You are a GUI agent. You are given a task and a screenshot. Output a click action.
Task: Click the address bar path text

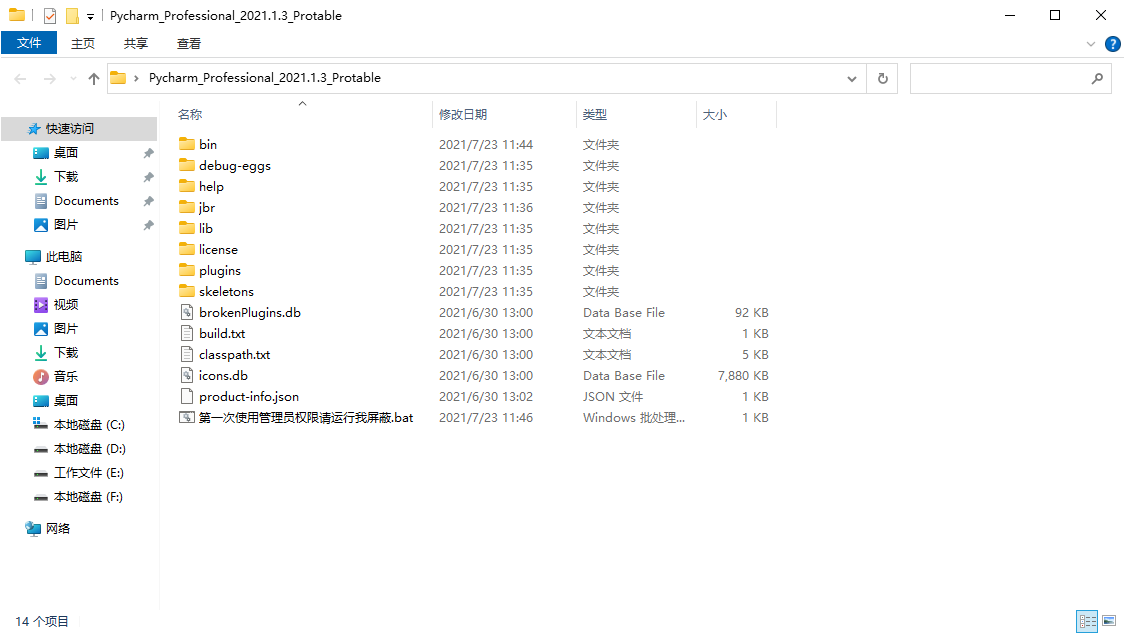(x=265, y=78)
